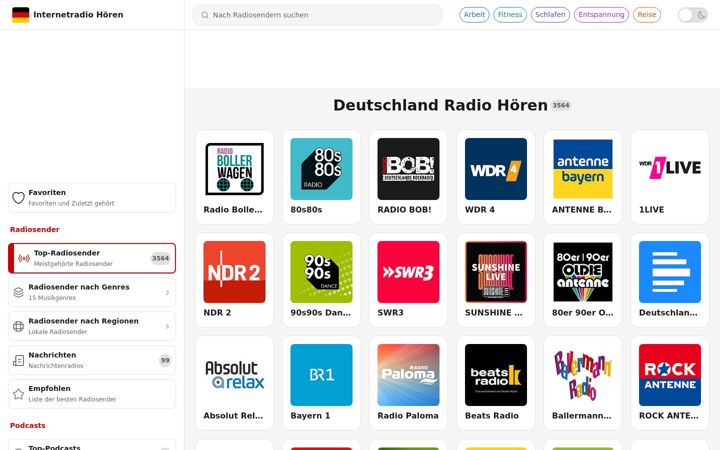Click the Top-Radiosender broadcast icon

pos(24,259)
